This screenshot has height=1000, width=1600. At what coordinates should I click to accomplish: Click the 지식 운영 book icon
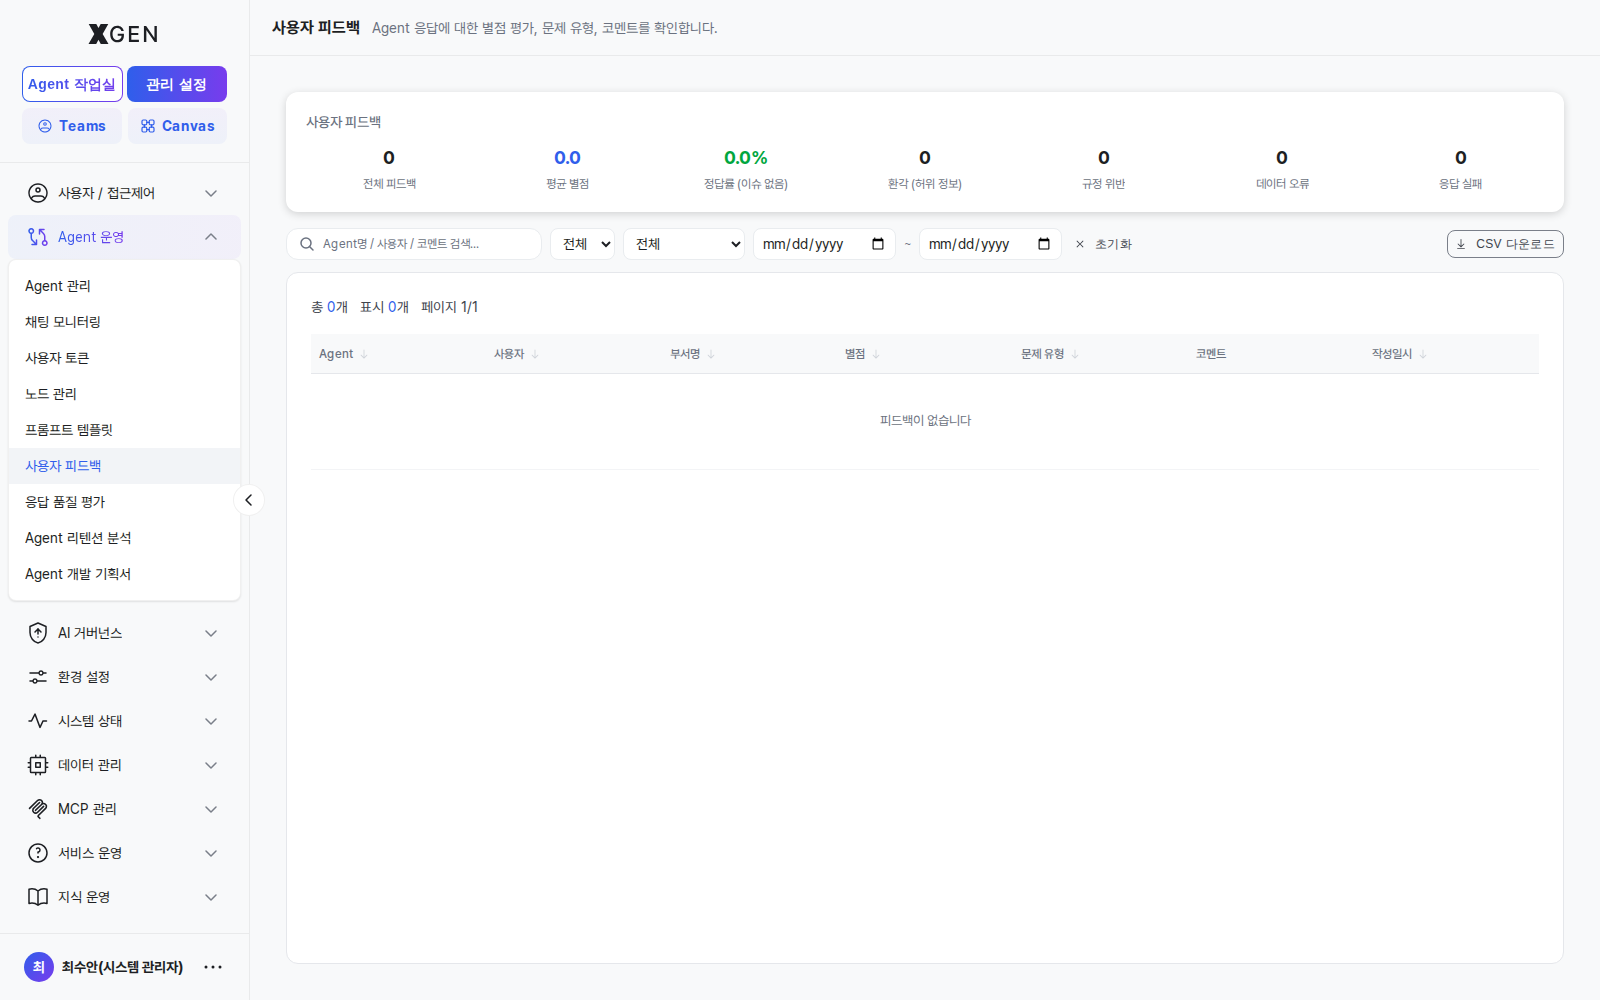pos(38,897)
